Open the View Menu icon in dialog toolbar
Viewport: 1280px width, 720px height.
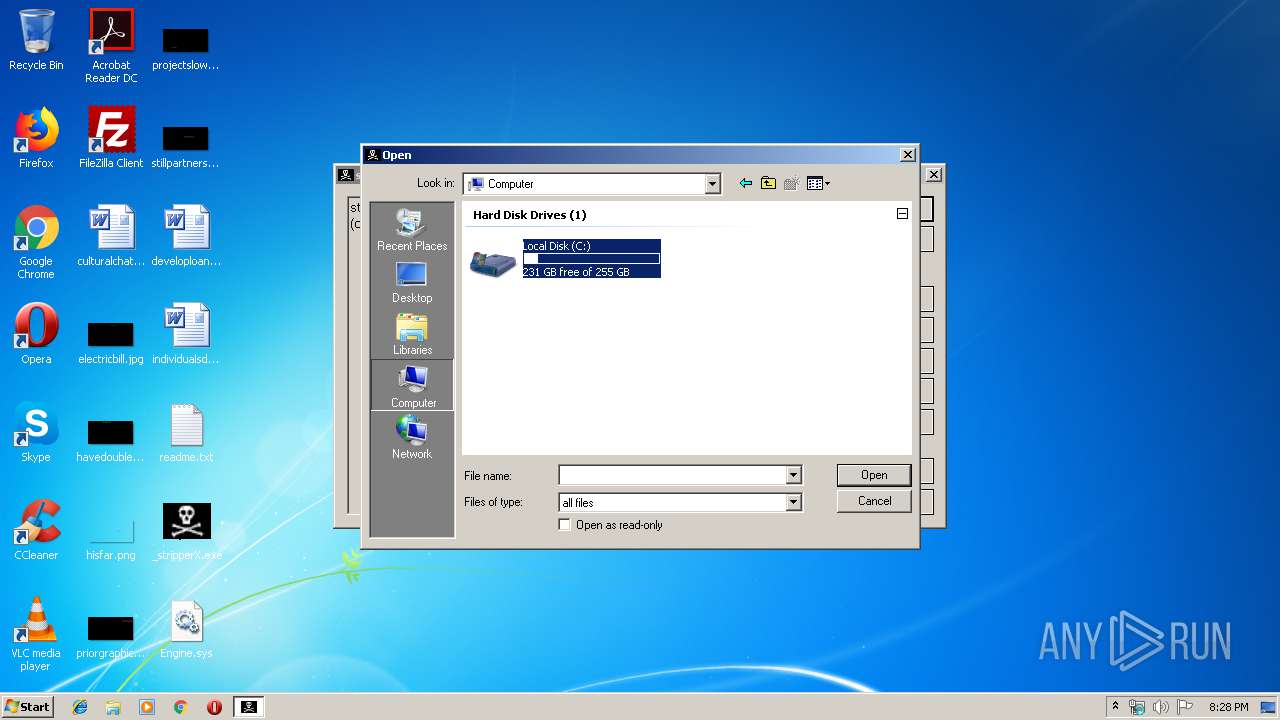click(818, 184)
